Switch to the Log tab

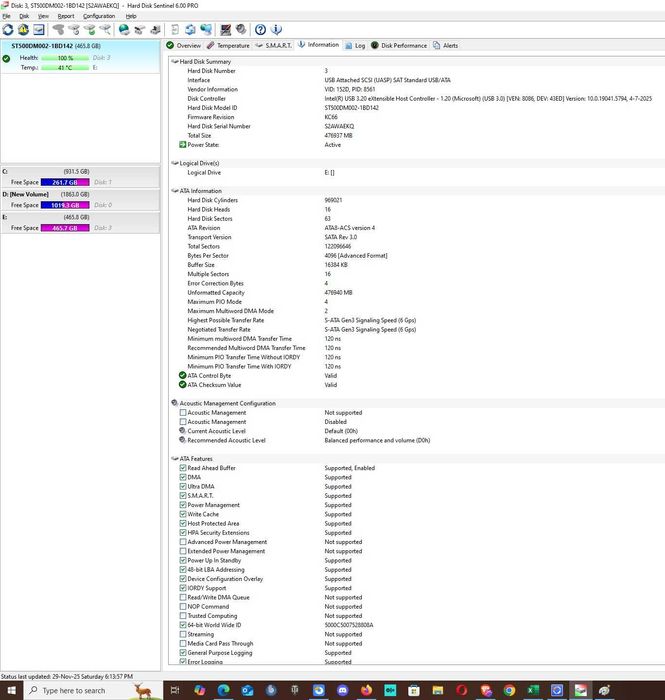[355, 46]
